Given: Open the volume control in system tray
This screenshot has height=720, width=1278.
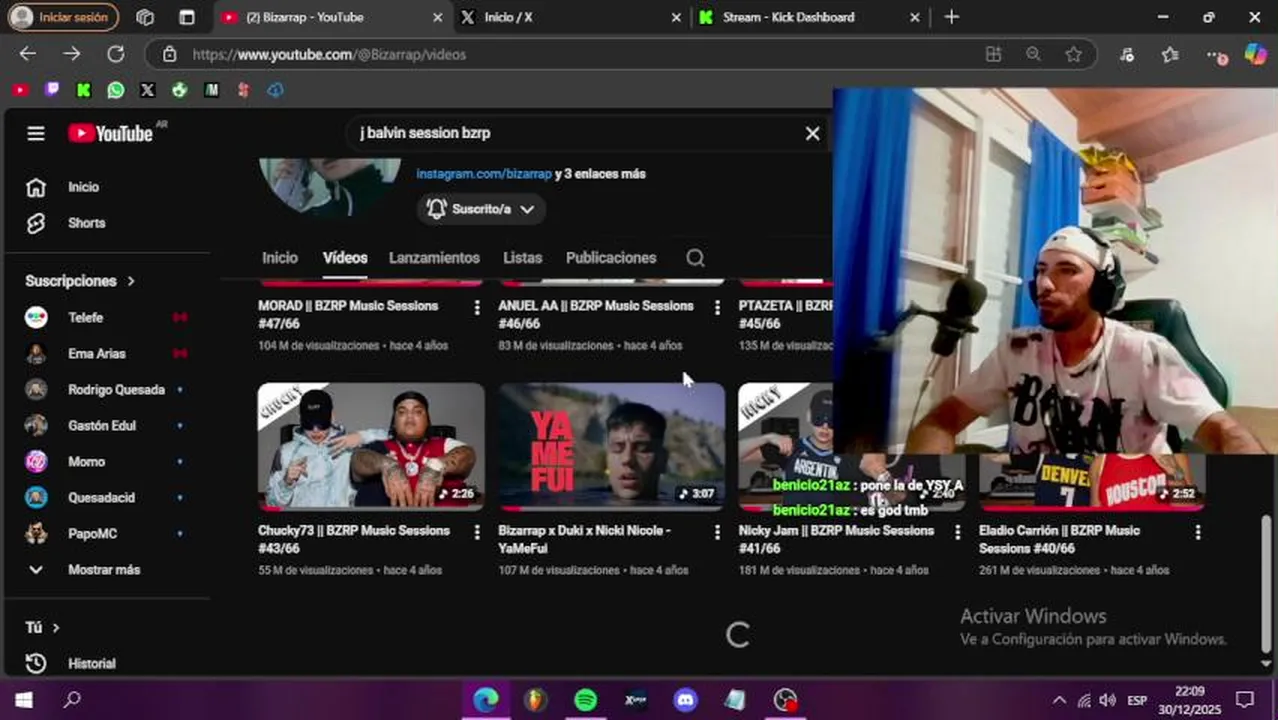Looking at the screenshot, I should click(1107, 700).
